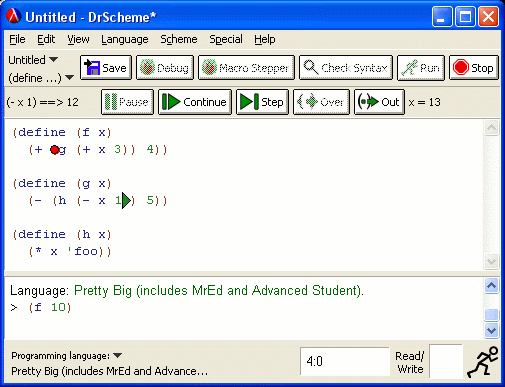Open the Edit menu

pyautogui.click(x=46, y=39)
